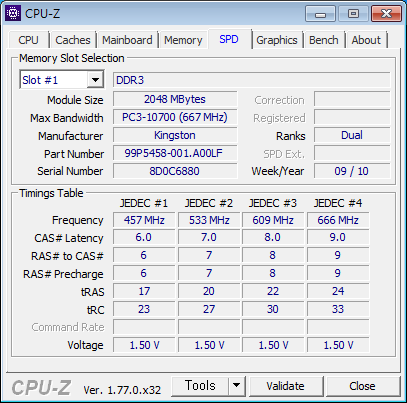Screen dimensions: 407x403
Task: Open the Tools dropdown arrow
Action: [237, 385]
